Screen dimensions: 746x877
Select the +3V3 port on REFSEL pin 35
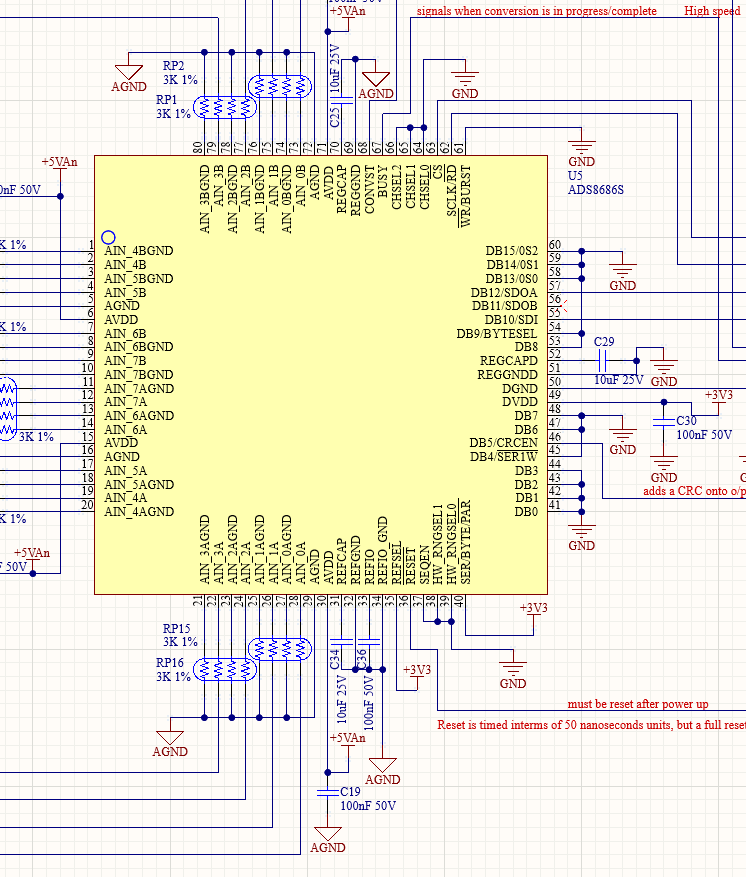click(417, 676)
